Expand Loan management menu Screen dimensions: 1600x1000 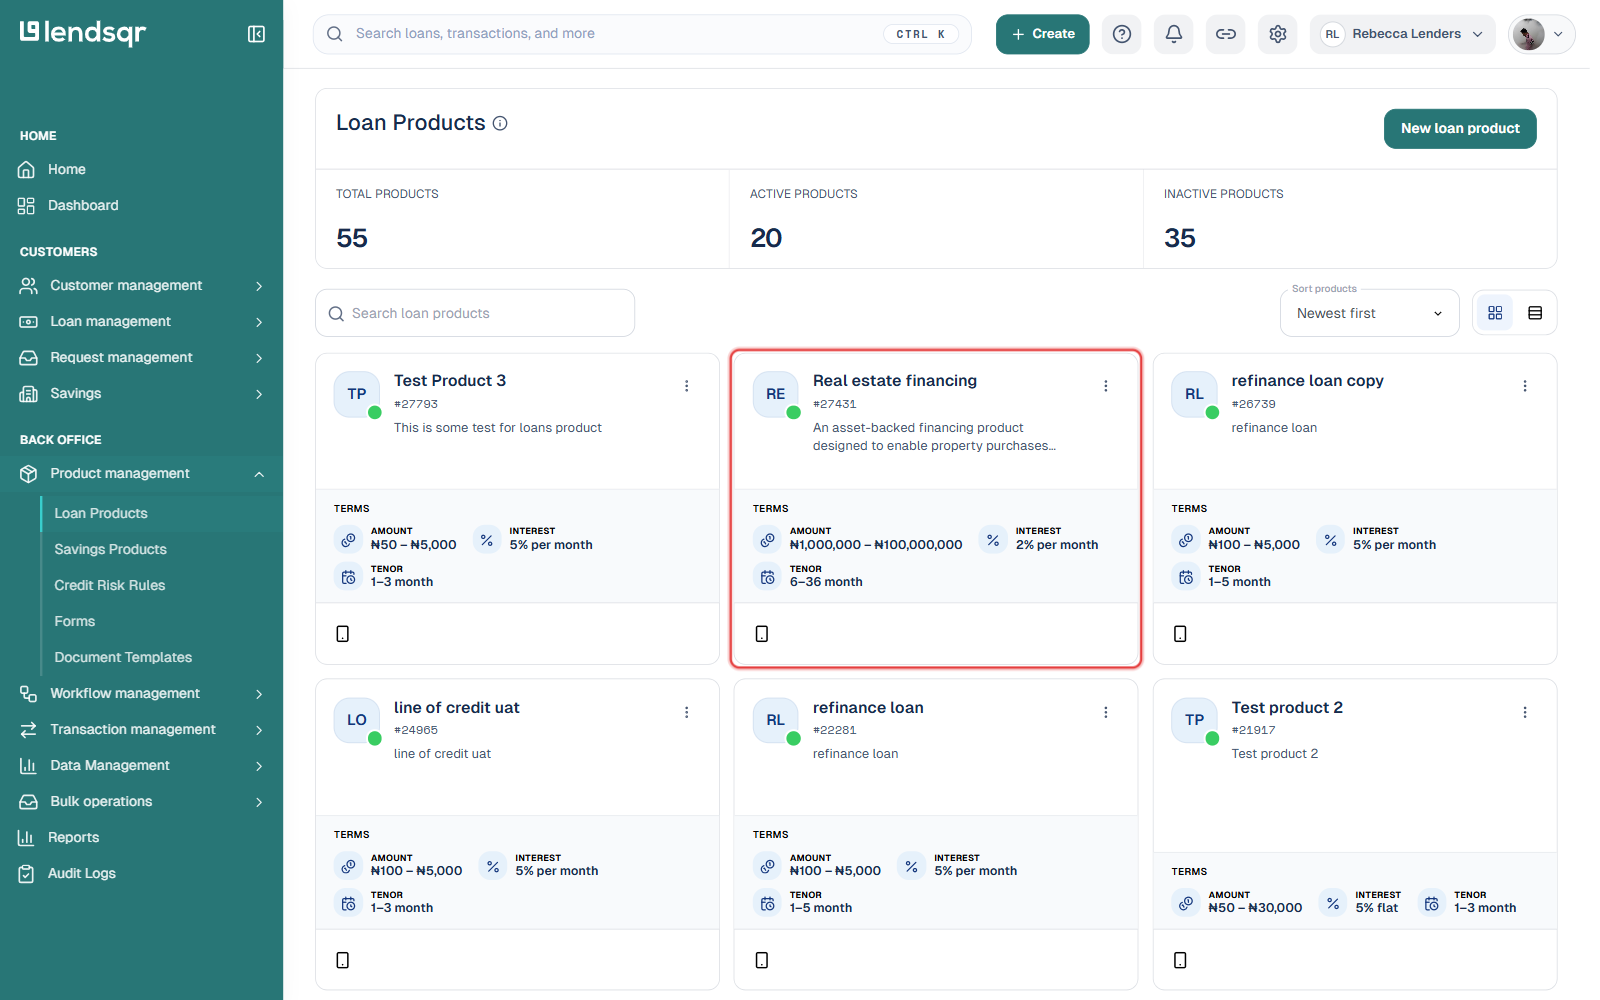tap(141, 322)
